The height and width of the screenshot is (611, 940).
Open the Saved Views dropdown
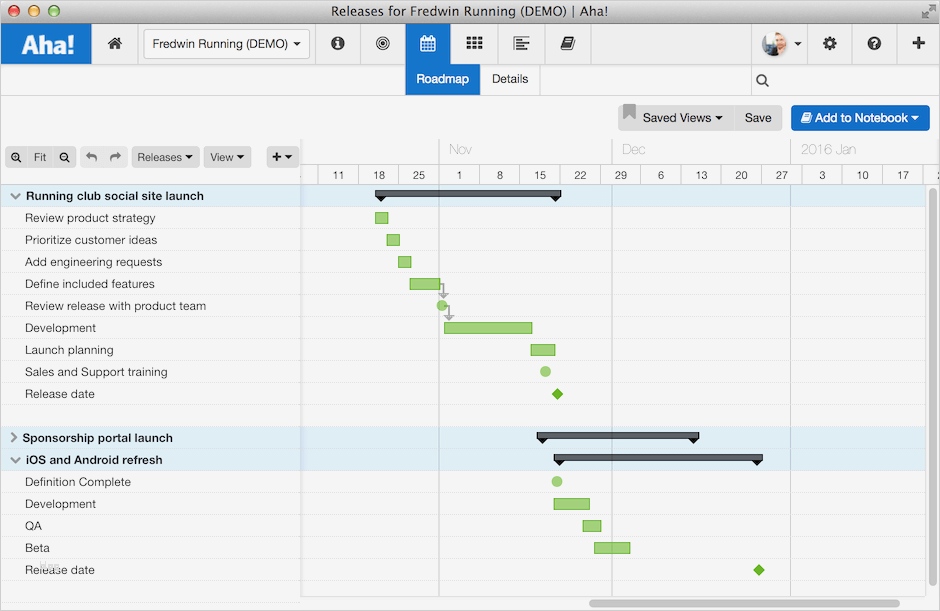[682, 118]
